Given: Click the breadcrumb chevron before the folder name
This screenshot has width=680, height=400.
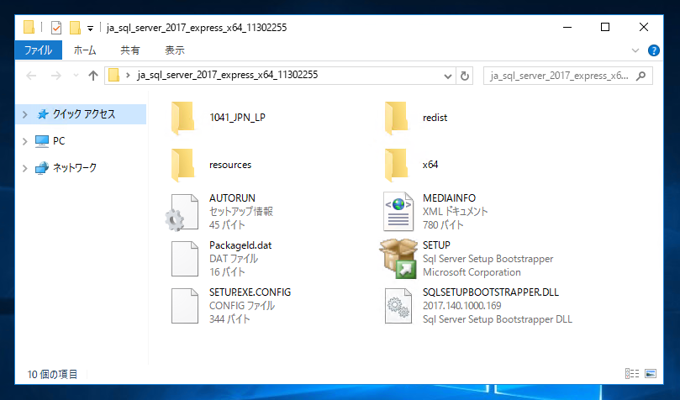Looking at the screenshot, I should (128, 75).
